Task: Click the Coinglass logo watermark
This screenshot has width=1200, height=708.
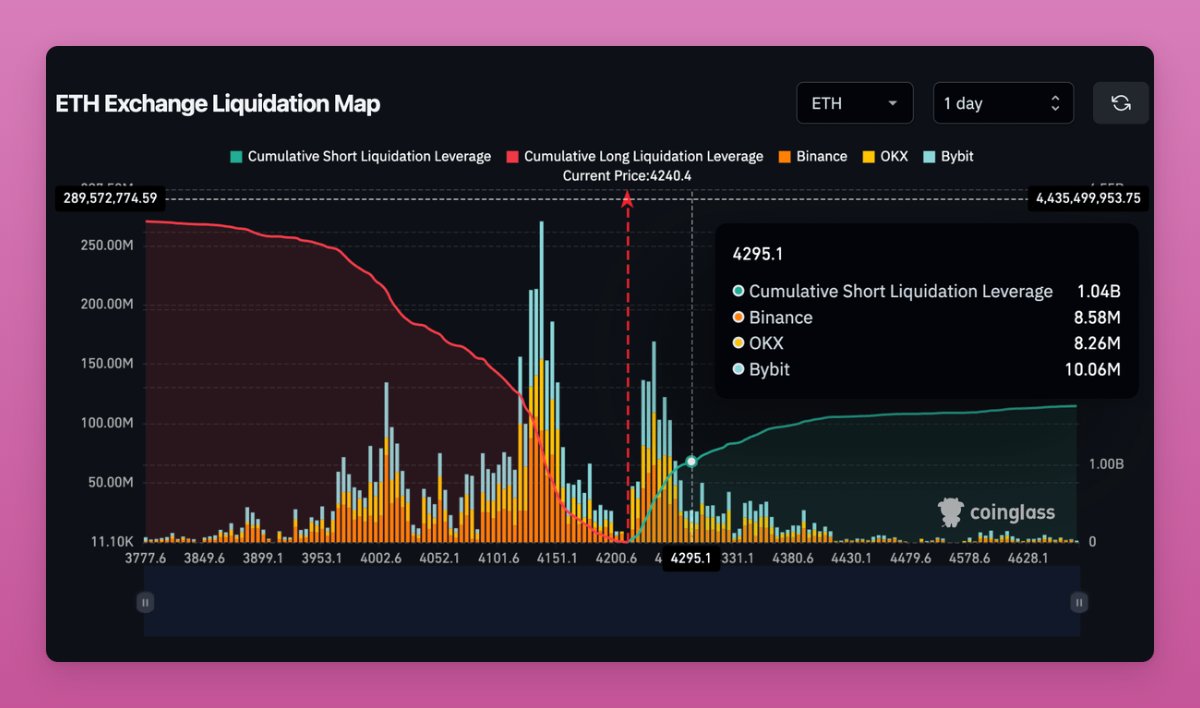Action: tap(997, 512)
